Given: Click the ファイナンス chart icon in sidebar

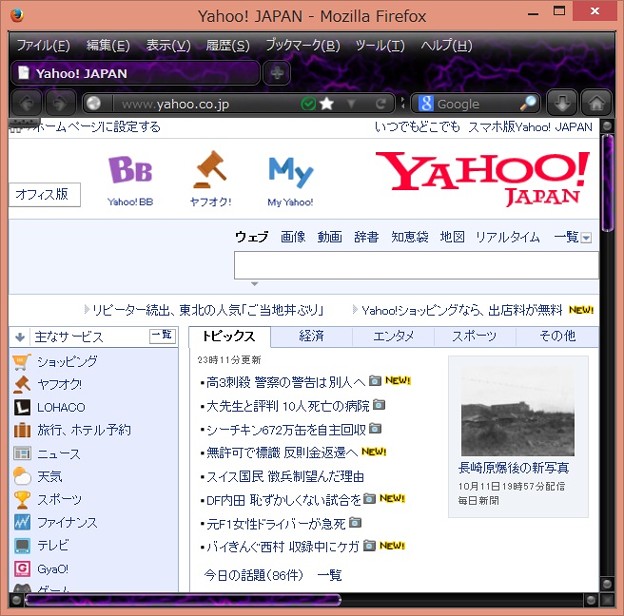Looking at the screenshot, I should [x=22, y=522].
